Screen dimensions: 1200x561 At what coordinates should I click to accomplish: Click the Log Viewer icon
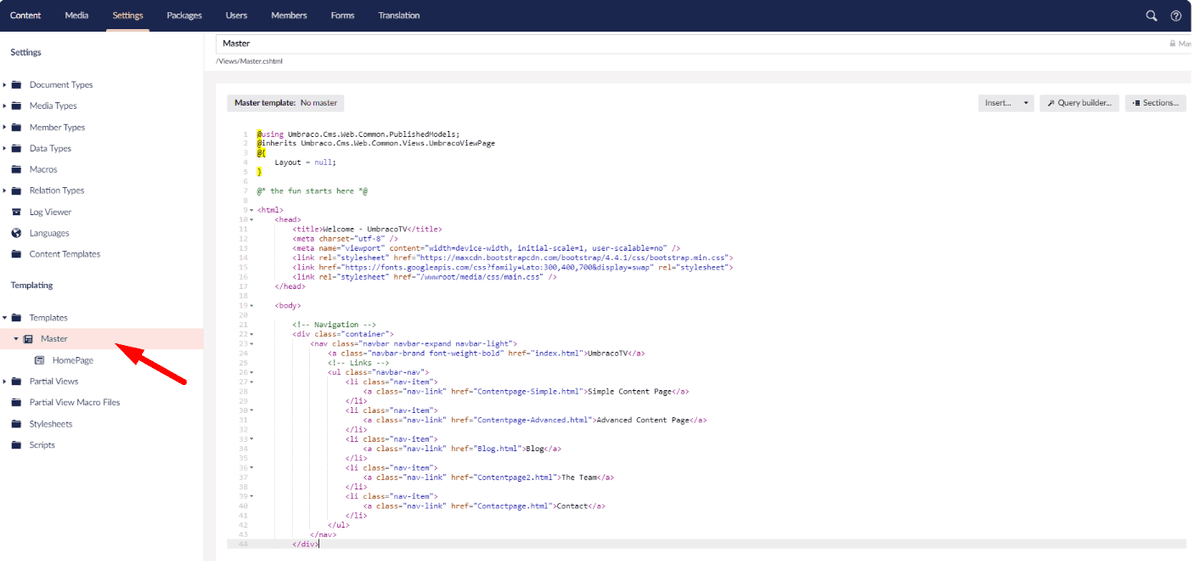tap(16, 212)
